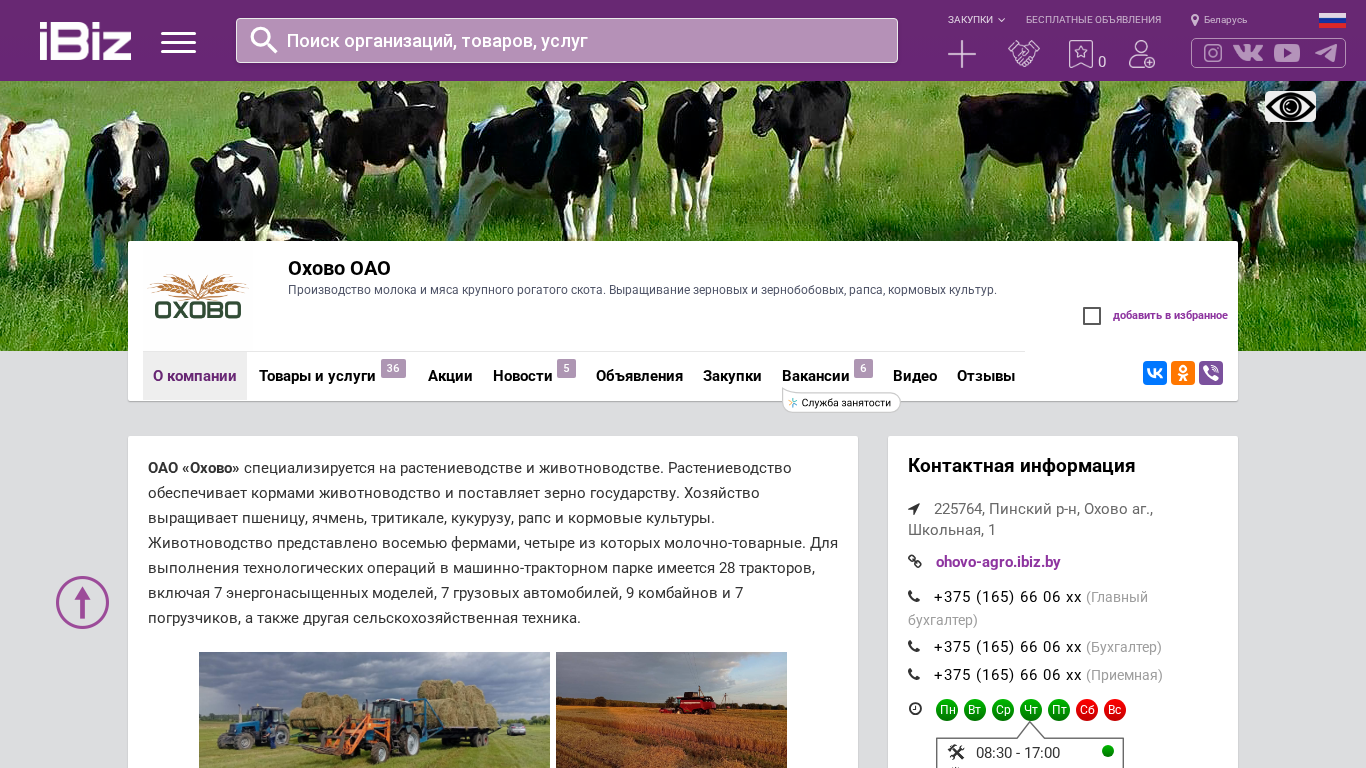
Task: Switch to the Акции tab
Action: (450, 376)
